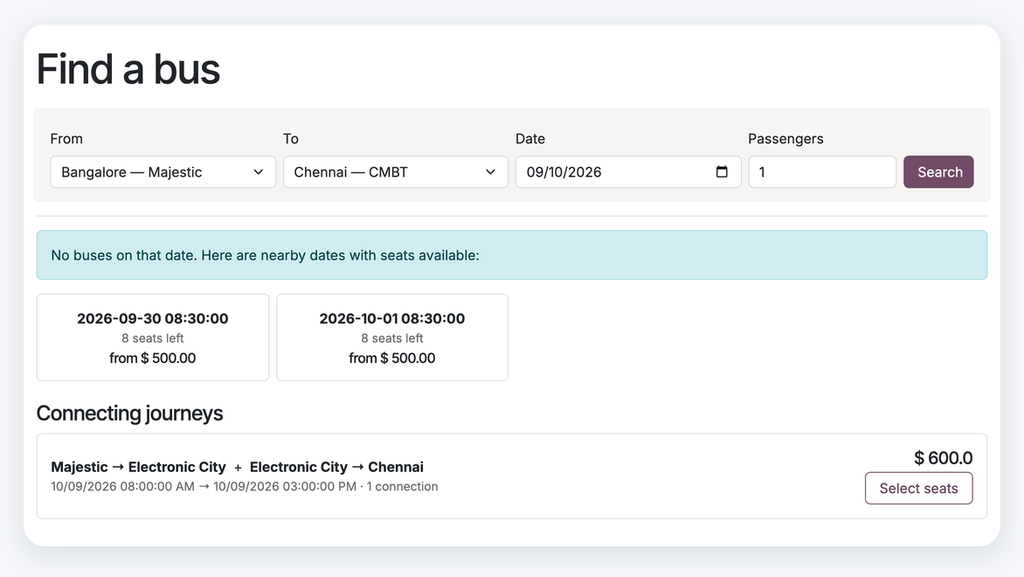The width and height of the screenshot is (1024, 577).
Task: Click the Date field label
Action: coord(530,139)
